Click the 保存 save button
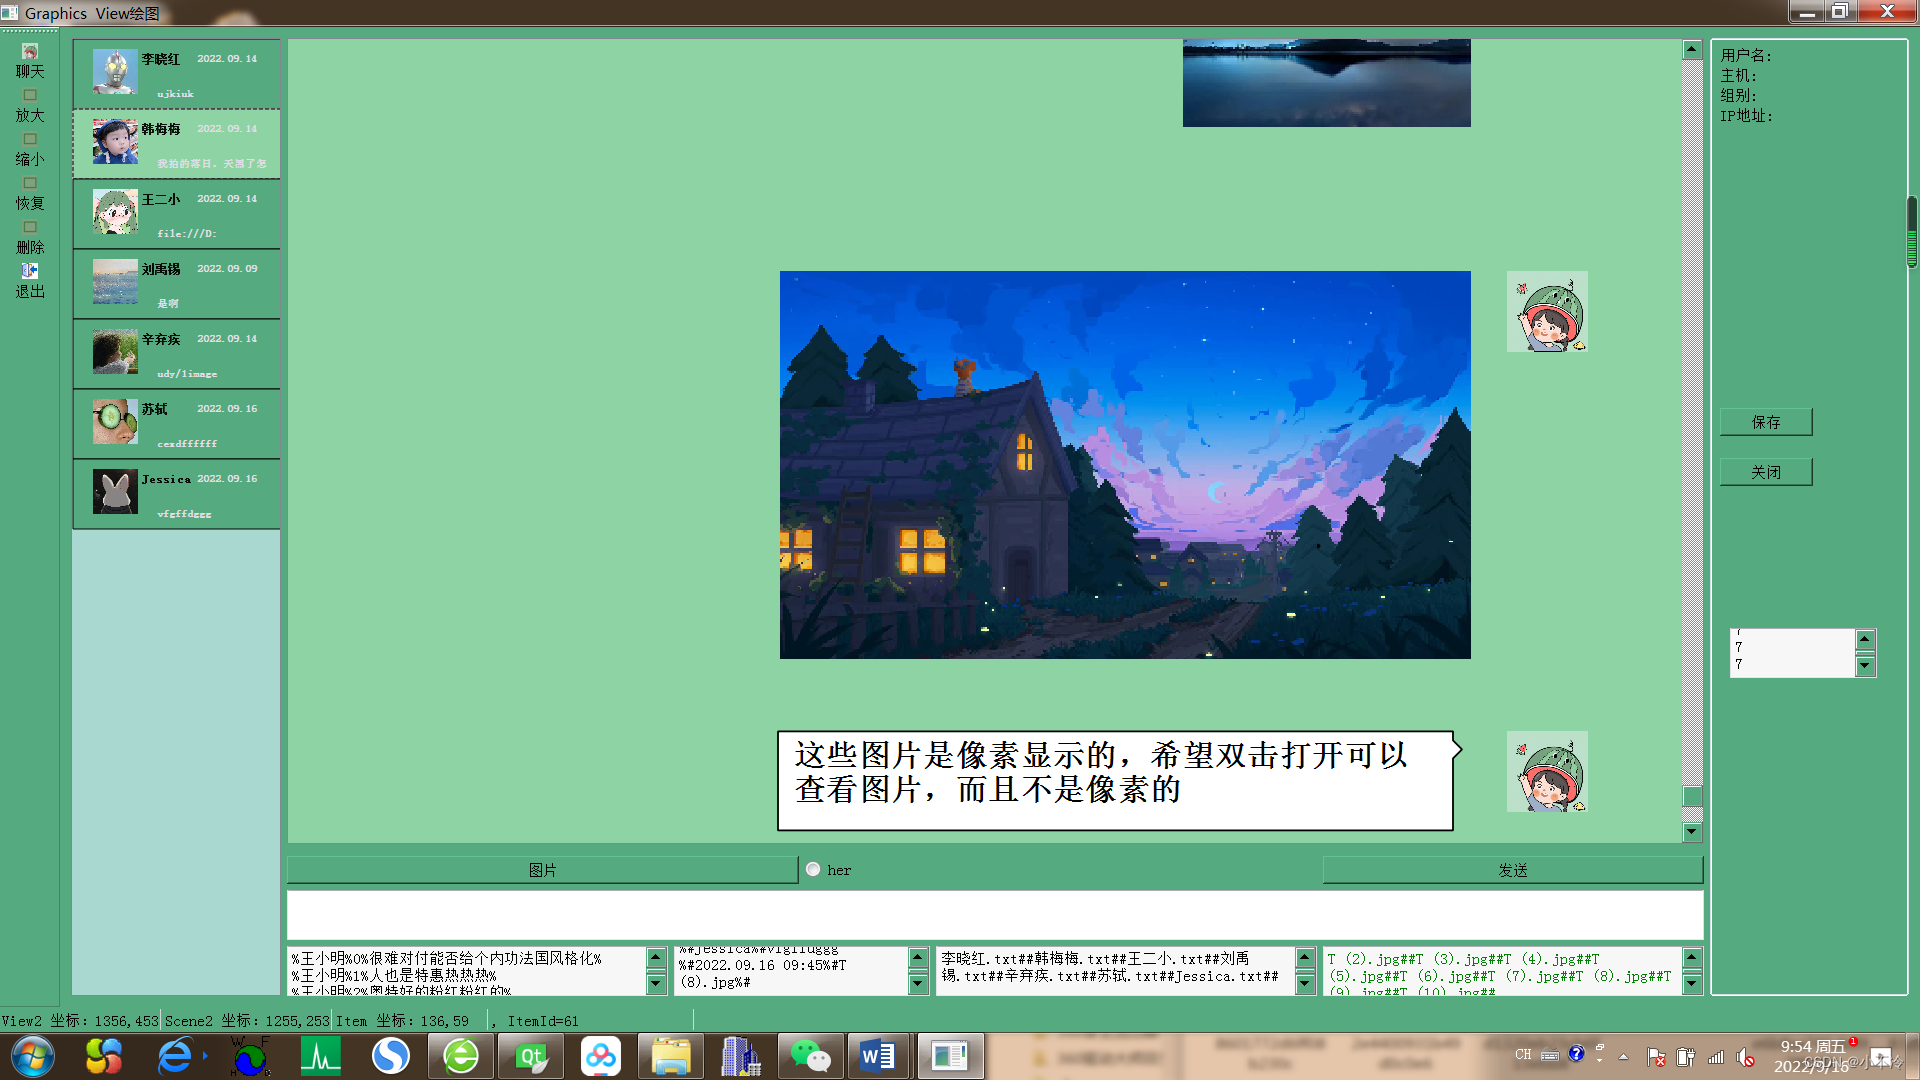1920x1080 pixels. [1766, 422]
